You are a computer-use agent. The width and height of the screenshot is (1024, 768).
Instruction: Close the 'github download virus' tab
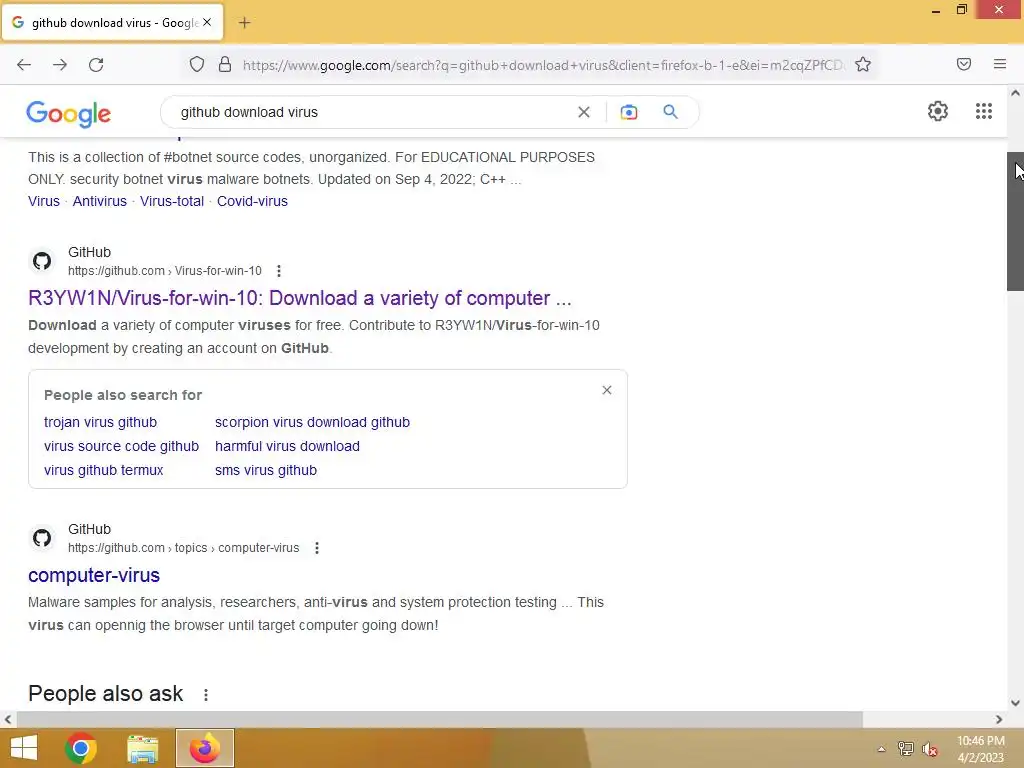click(x=207, y=22)
